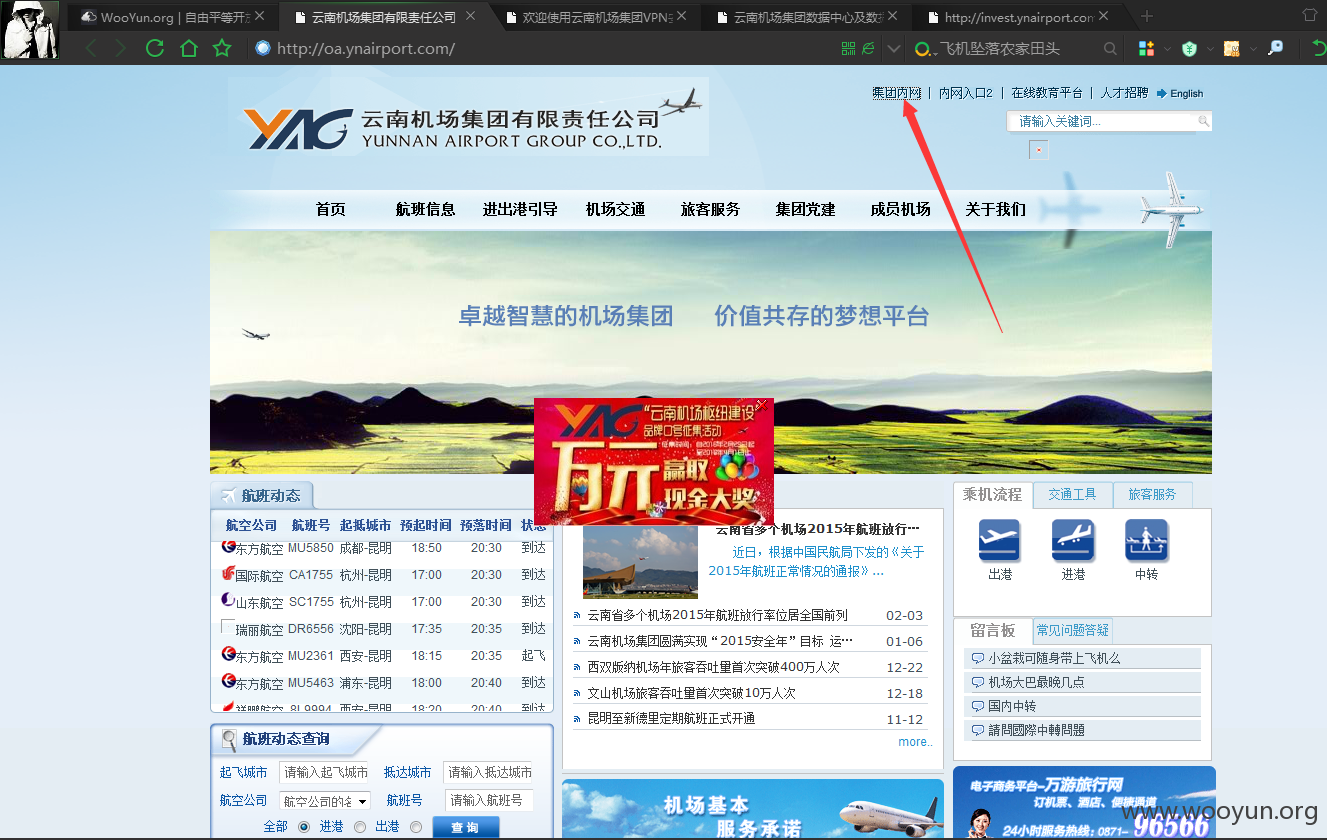Open the 关于我们 navigation menu item
1327x840 pixels.
[x=995, y=209]
